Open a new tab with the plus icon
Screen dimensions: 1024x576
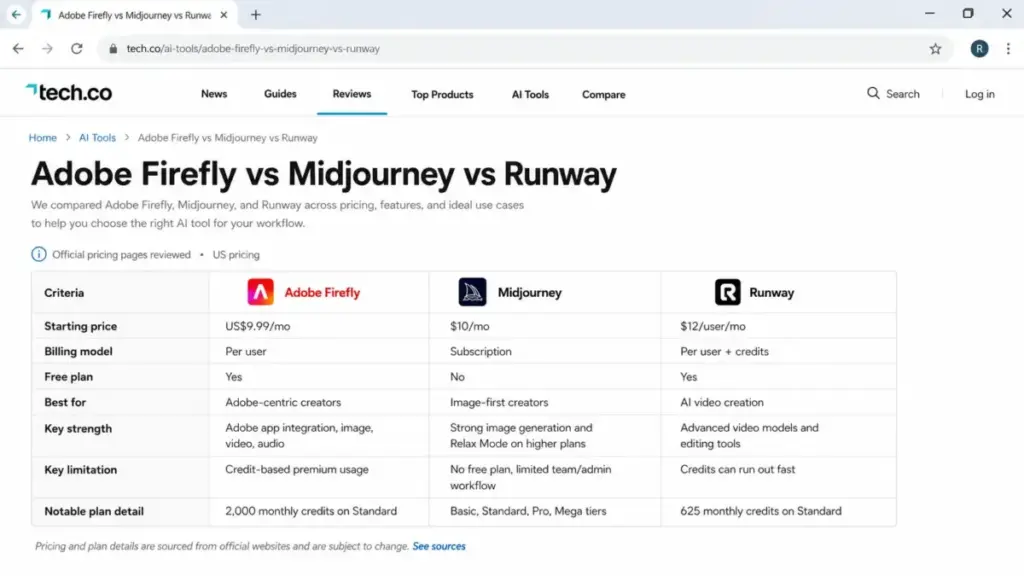255,14
